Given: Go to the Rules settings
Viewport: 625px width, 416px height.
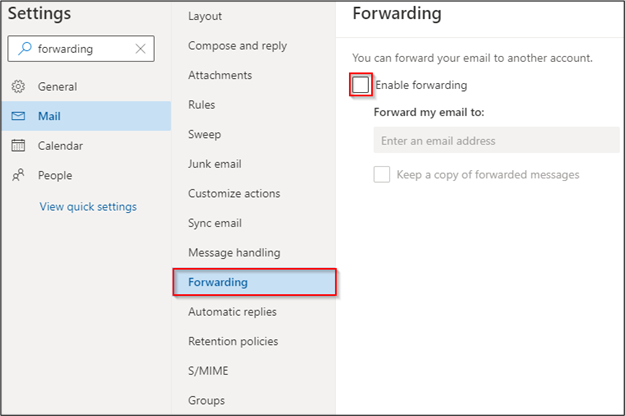Looking at the screenshot, I should (x=202, y=105).
